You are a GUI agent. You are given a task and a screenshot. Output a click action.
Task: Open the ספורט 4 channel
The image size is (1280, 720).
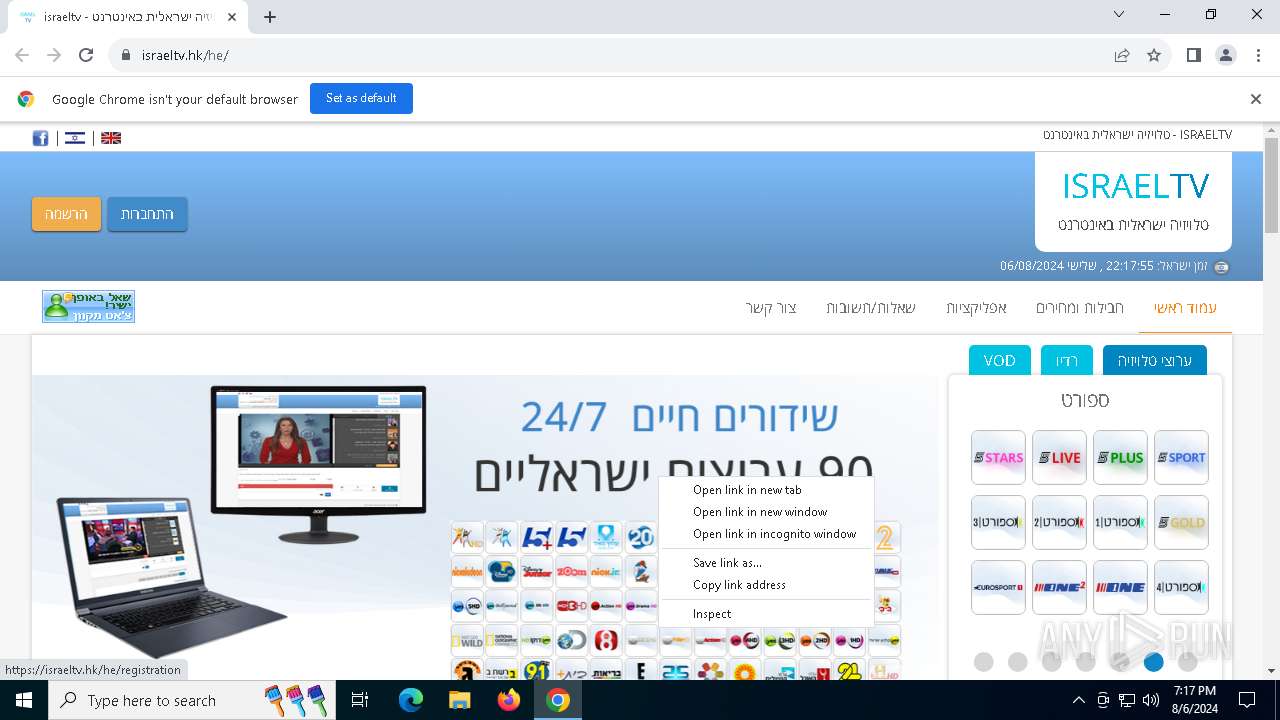[x=1181, y=587]
